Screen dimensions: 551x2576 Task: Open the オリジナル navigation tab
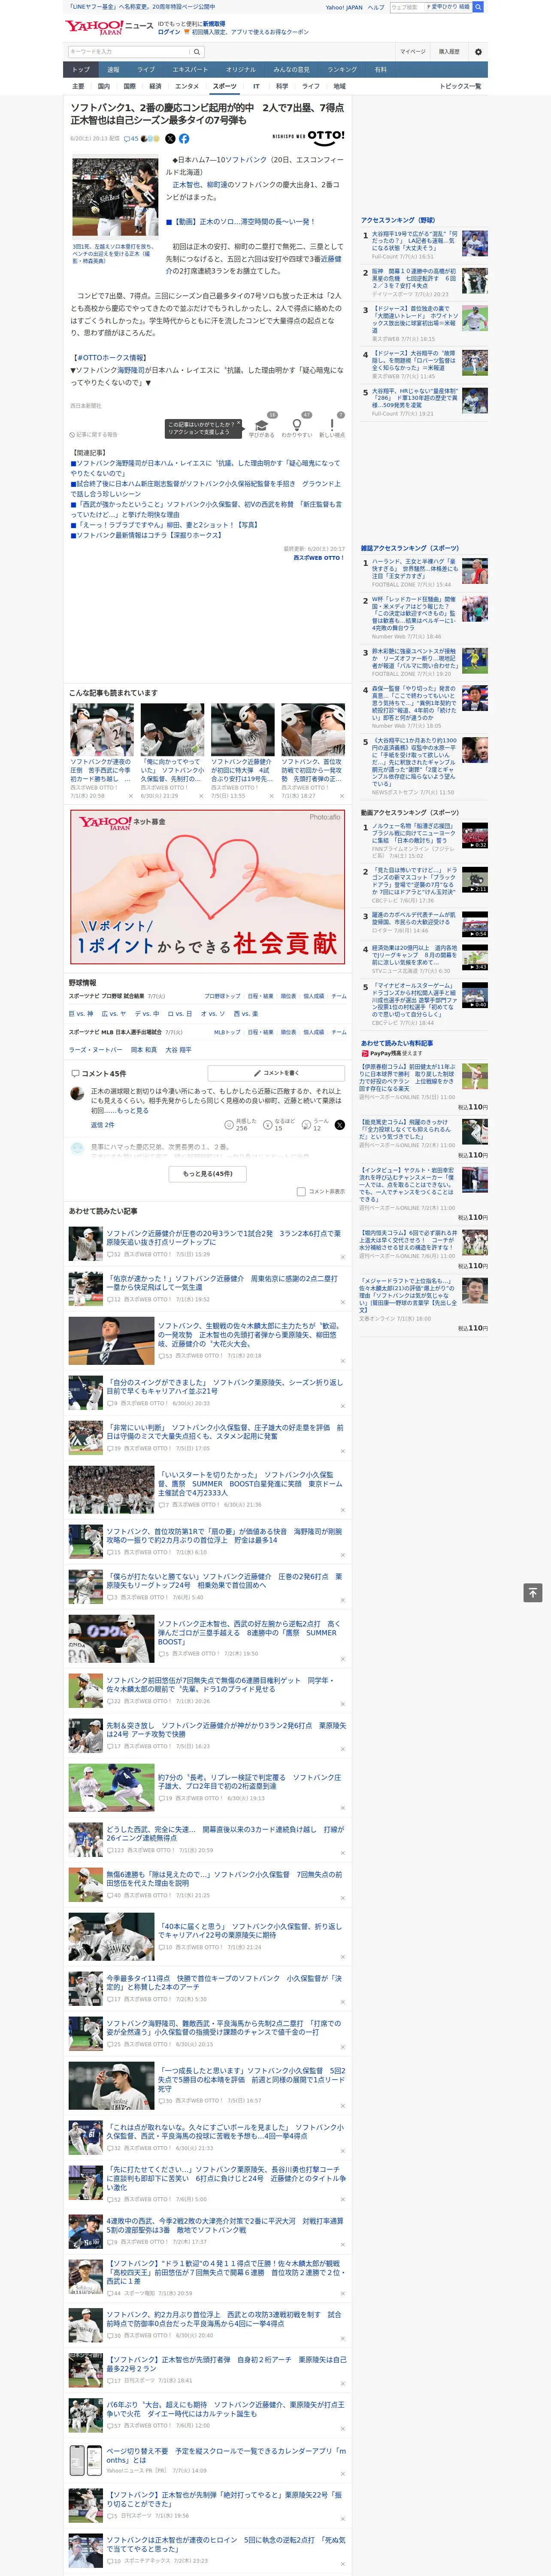click(241, 70)
